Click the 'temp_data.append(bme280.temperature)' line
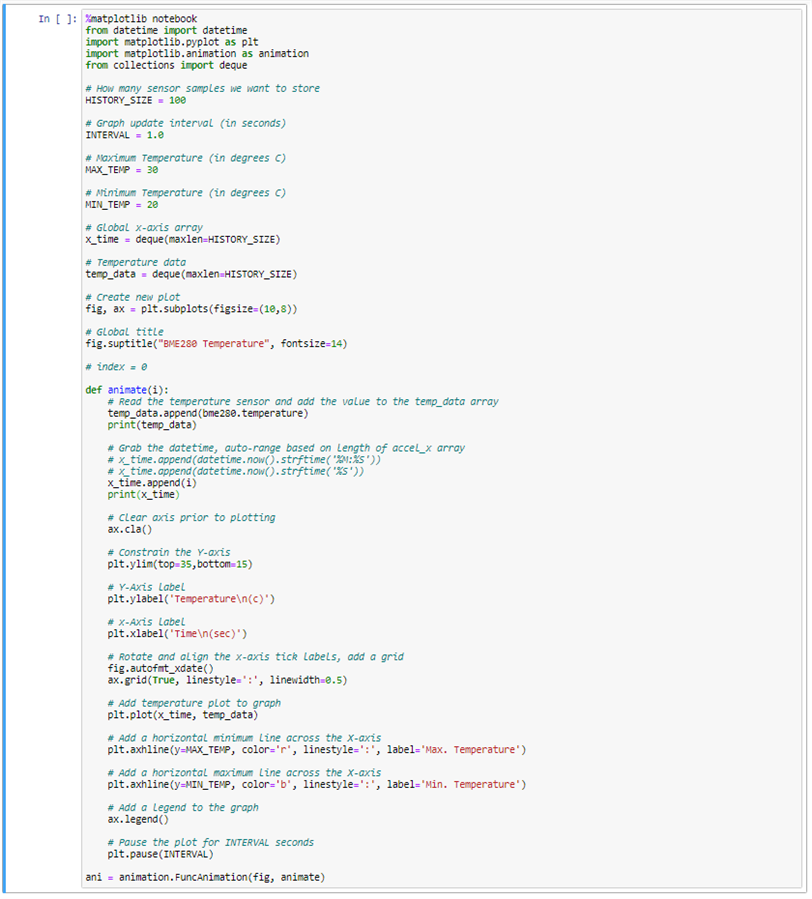 208,413
